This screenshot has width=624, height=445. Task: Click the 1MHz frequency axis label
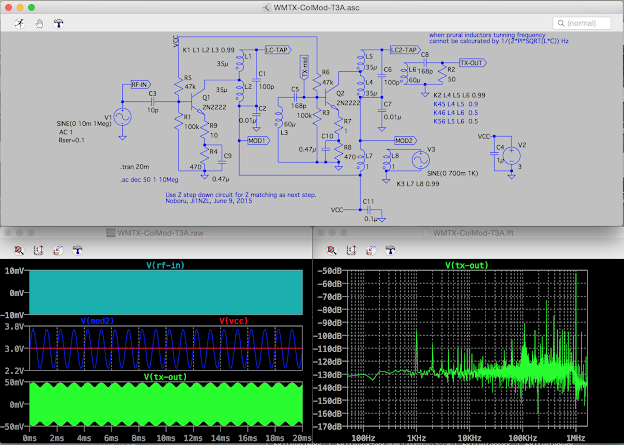pos(575,438)
